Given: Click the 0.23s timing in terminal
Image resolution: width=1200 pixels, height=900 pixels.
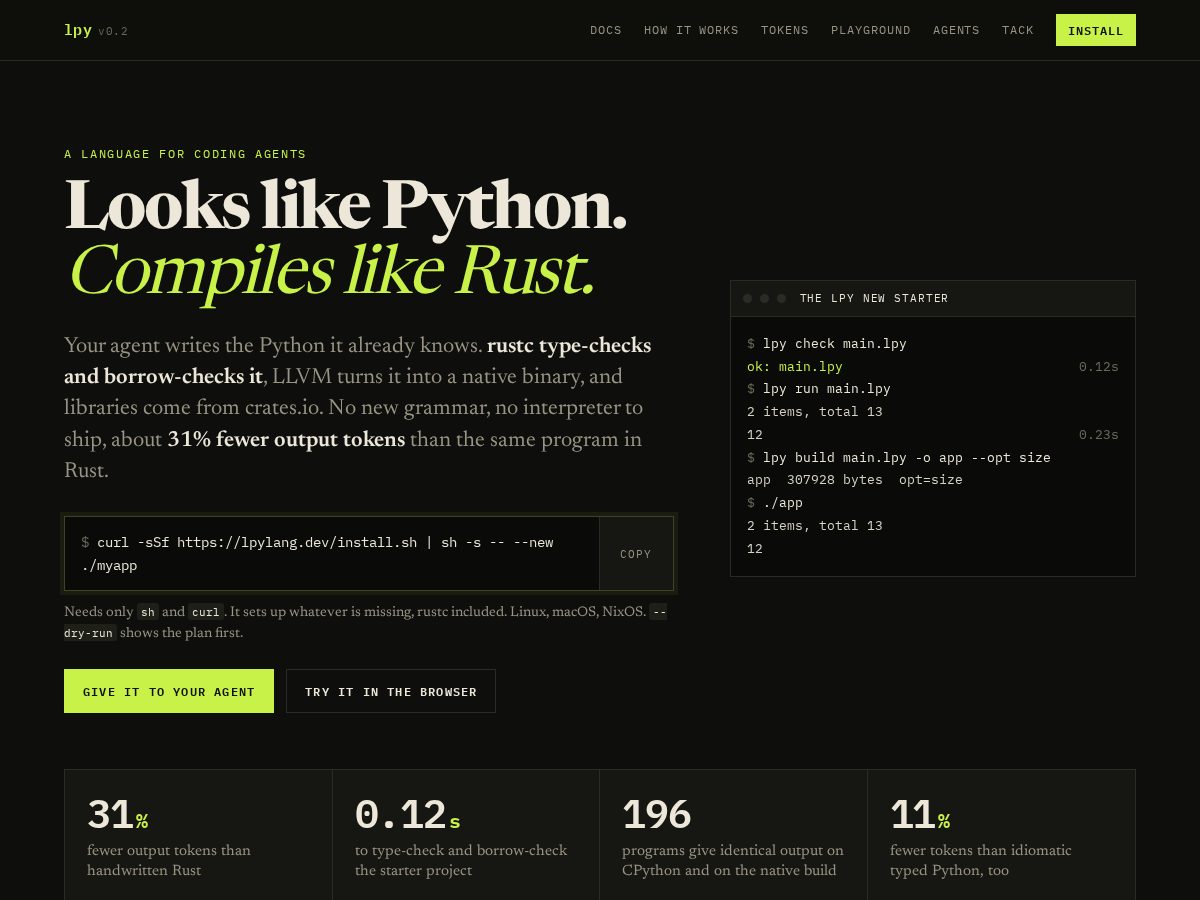Looking at the screenshot, I should [1099, 434].
